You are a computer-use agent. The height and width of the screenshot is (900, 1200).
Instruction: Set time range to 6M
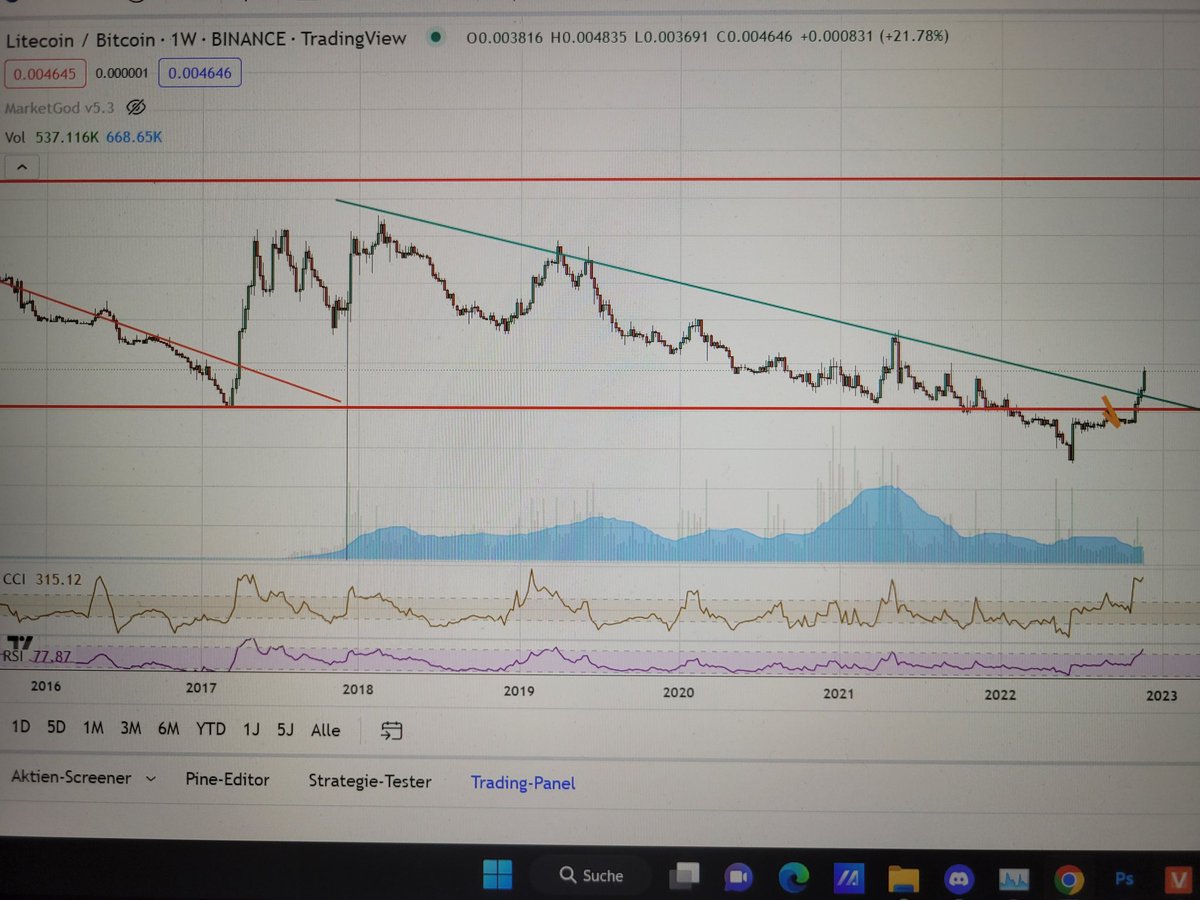[168, 729]
